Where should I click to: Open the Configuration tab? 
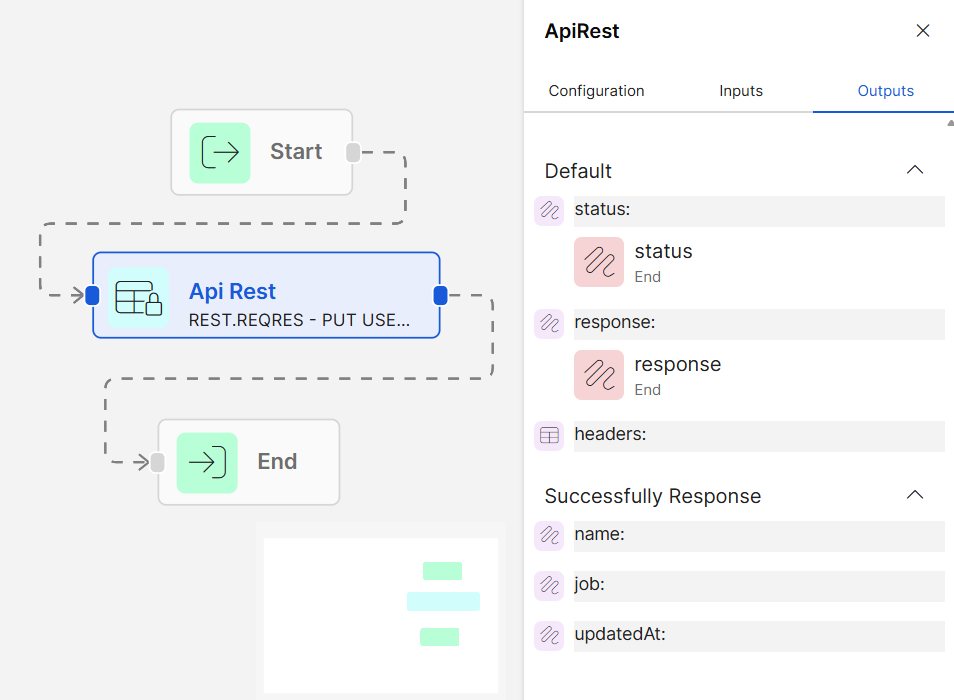(596, 91)
